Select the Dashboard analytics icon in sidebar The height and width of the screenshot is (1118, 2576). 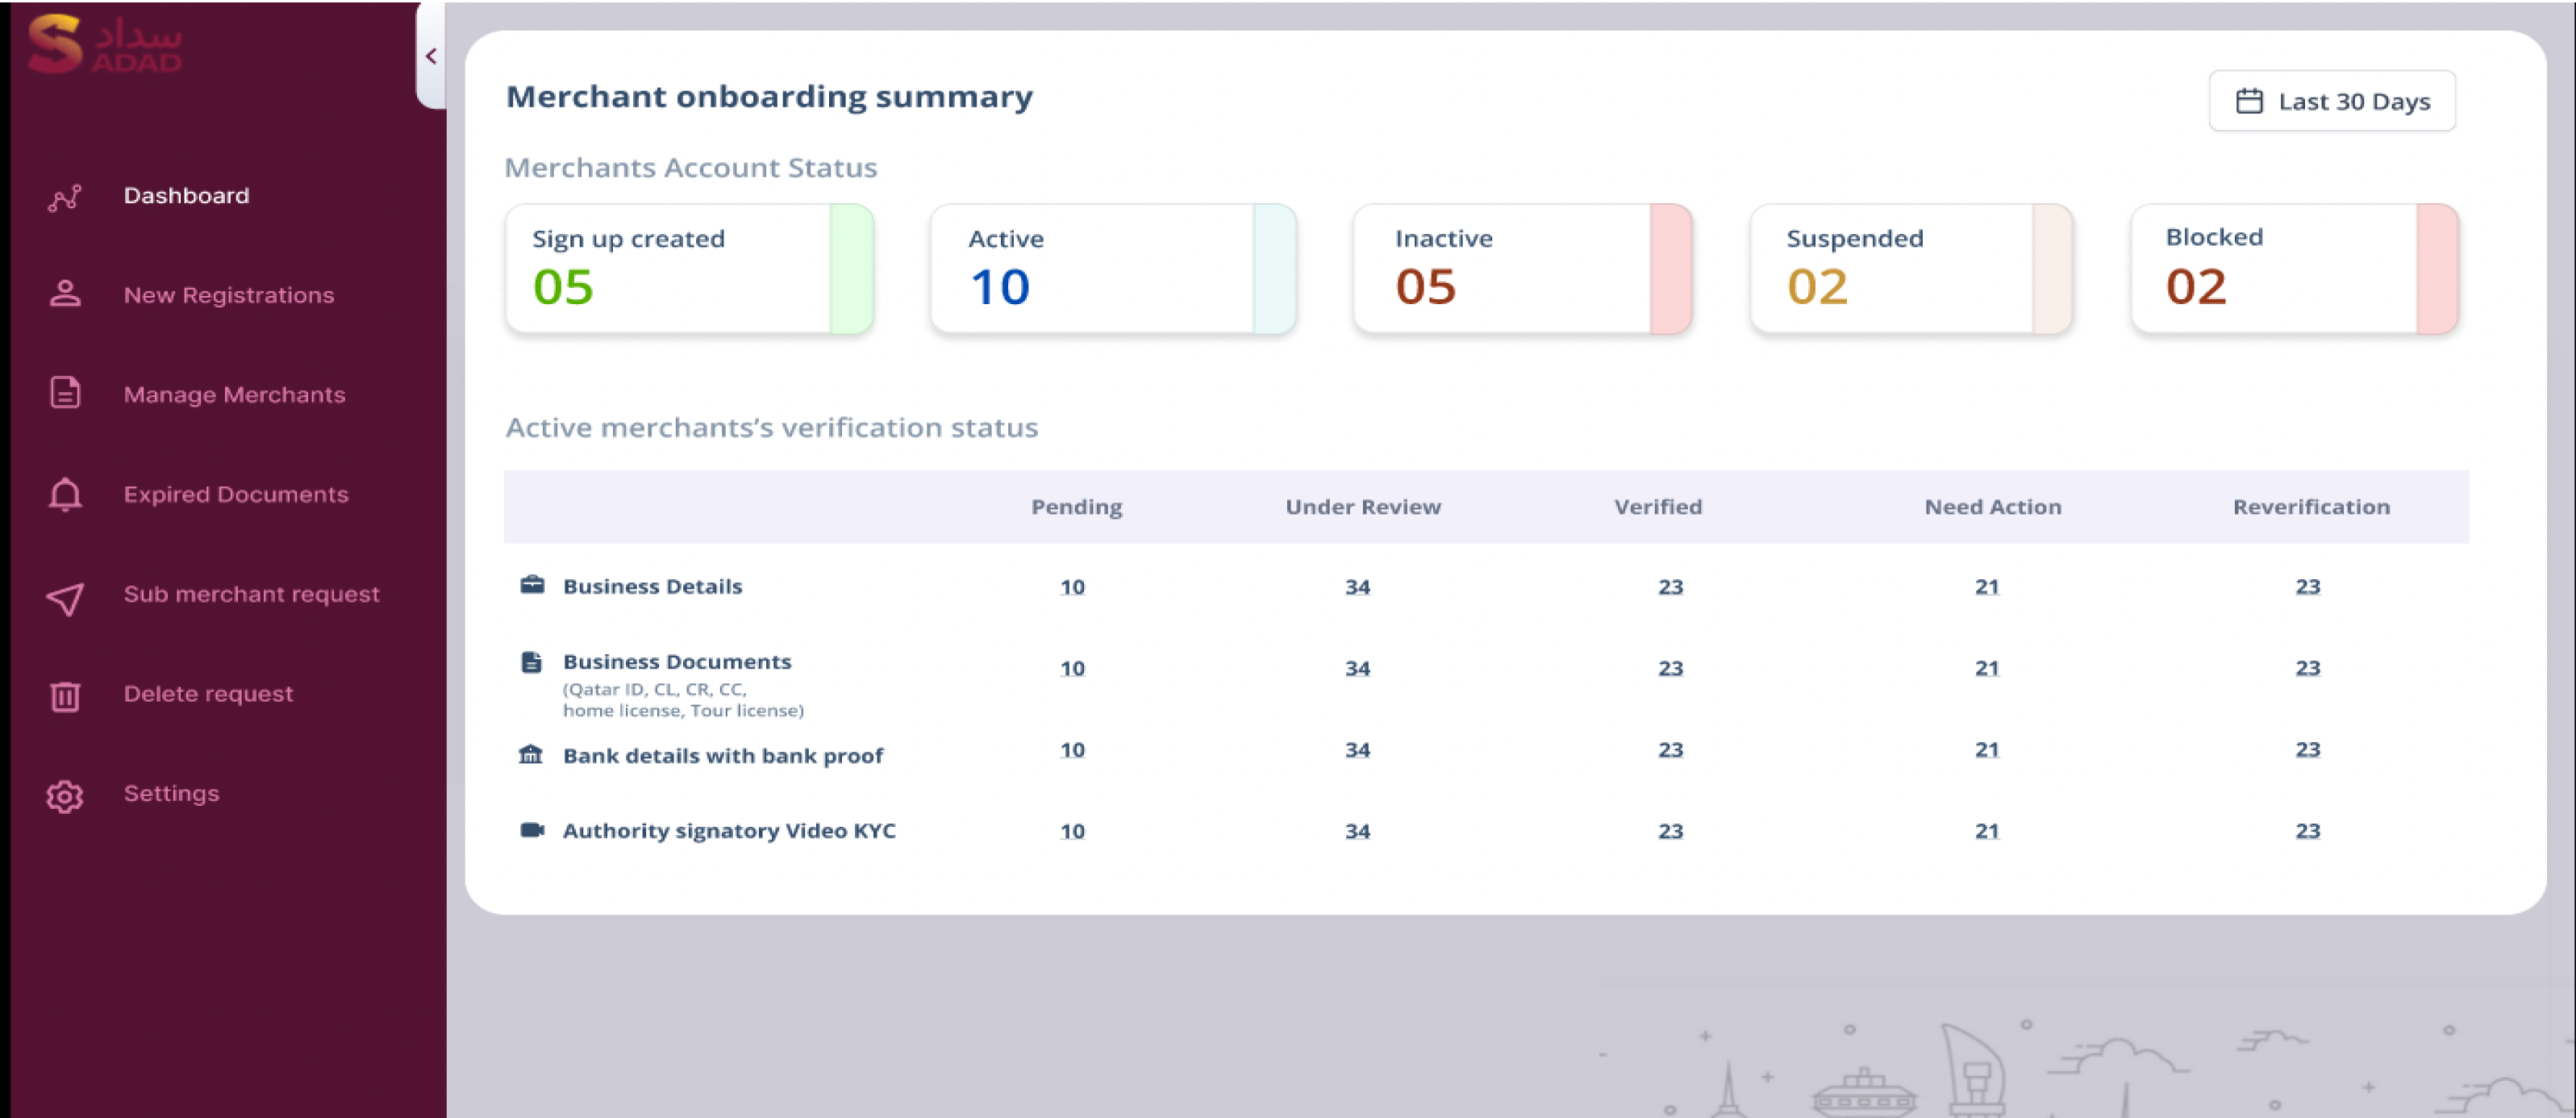(64, 196)
